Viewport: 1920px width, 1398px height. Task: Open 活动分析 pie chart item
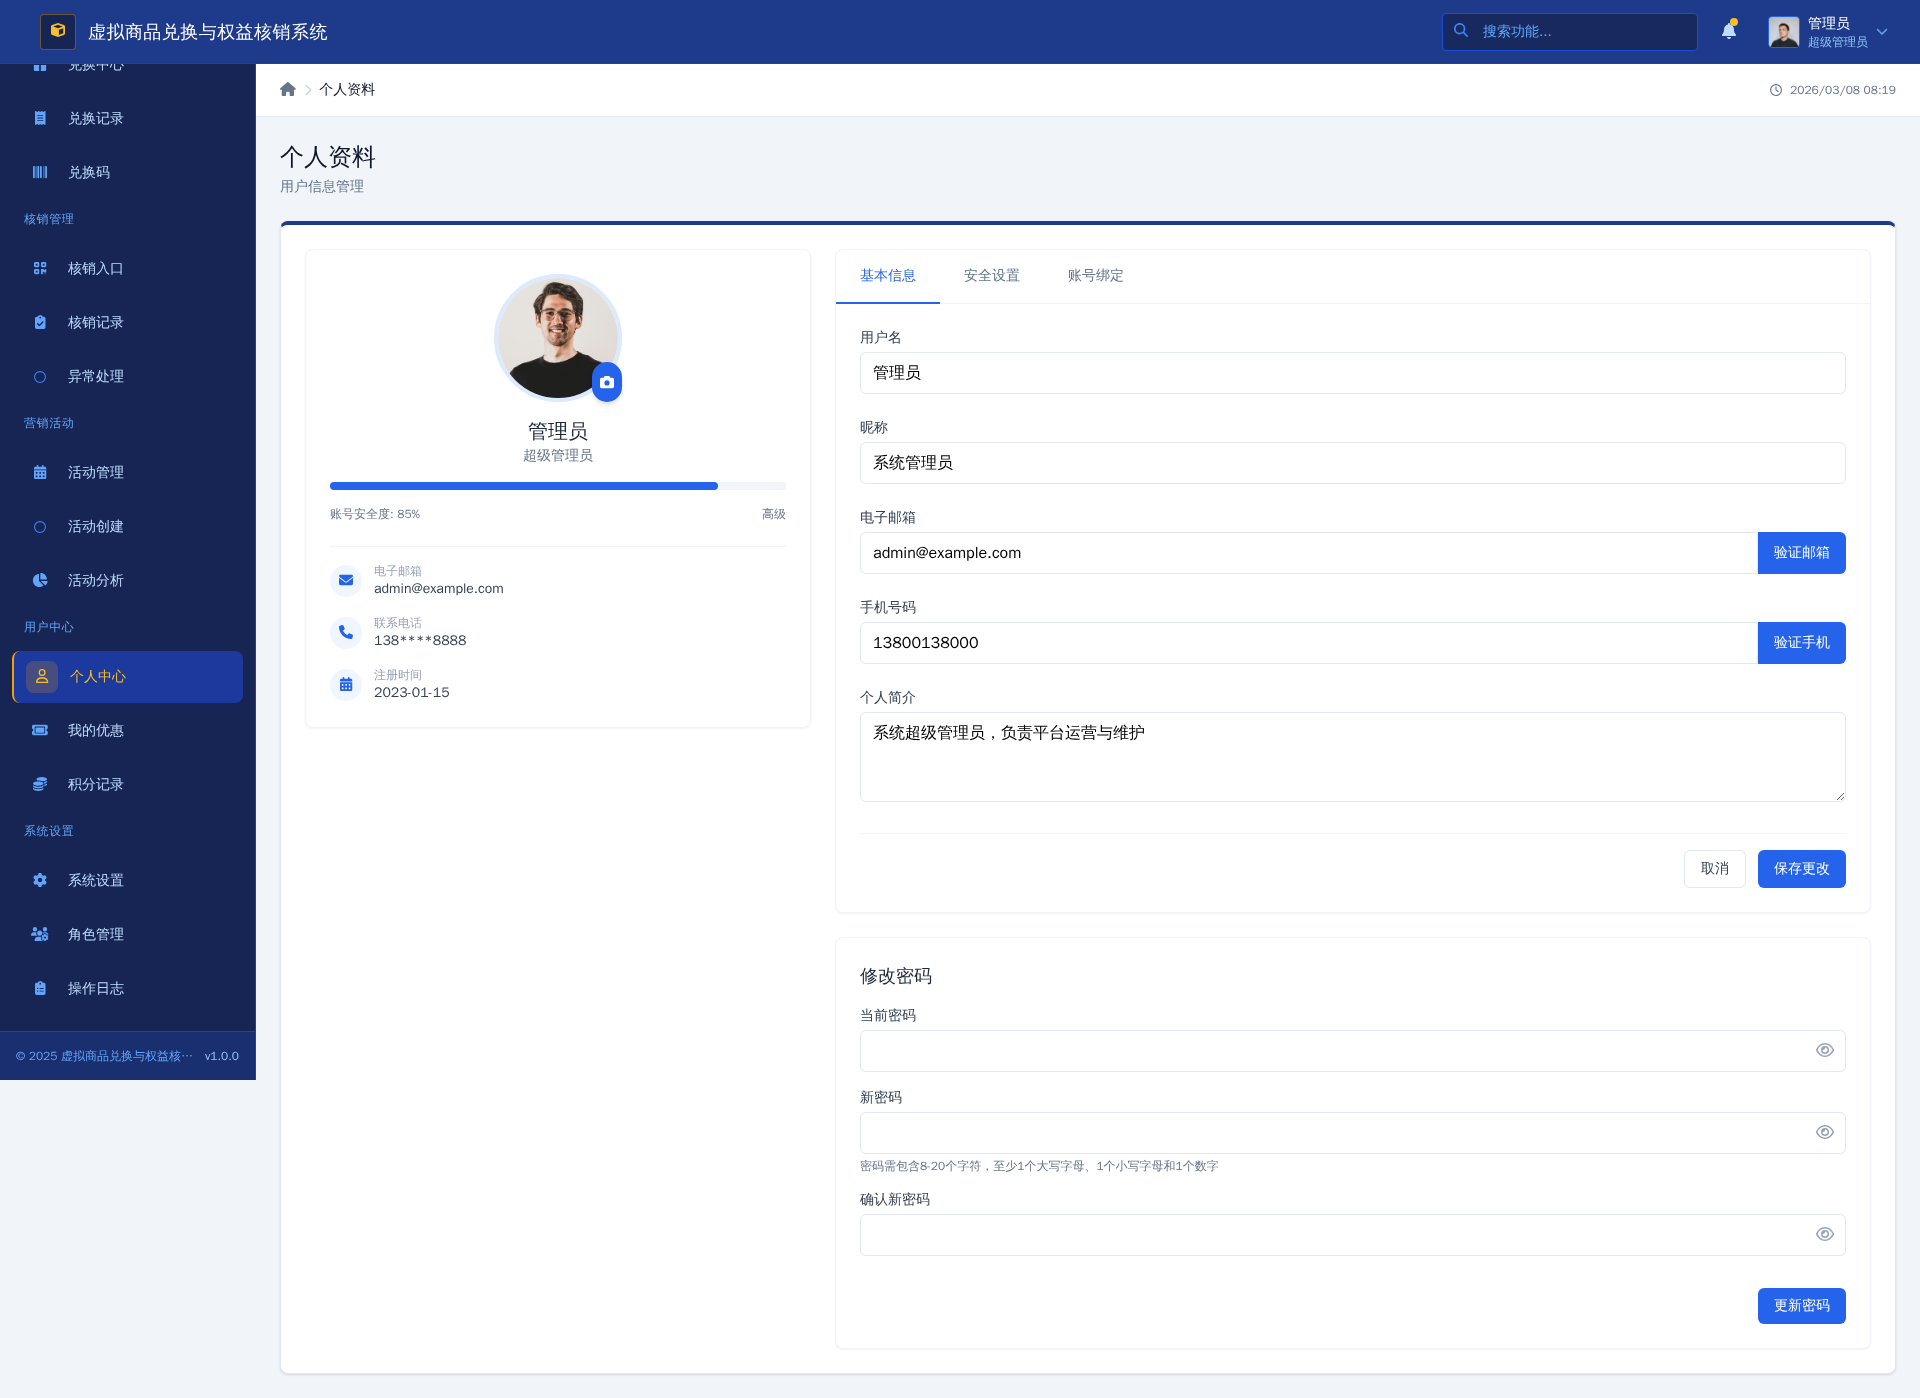click(95, 580)
